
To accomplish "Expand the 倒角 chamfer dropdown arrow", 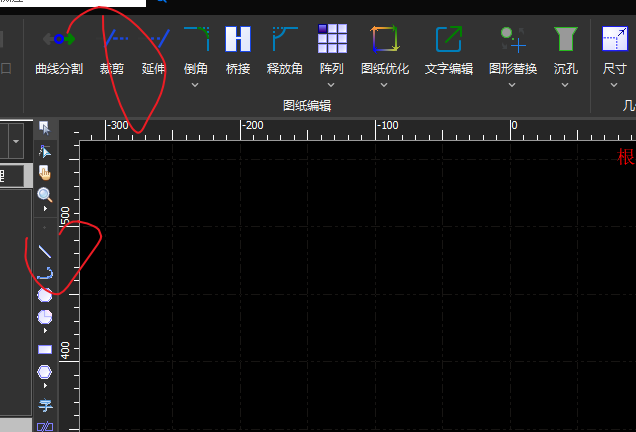I will point(195,85).
